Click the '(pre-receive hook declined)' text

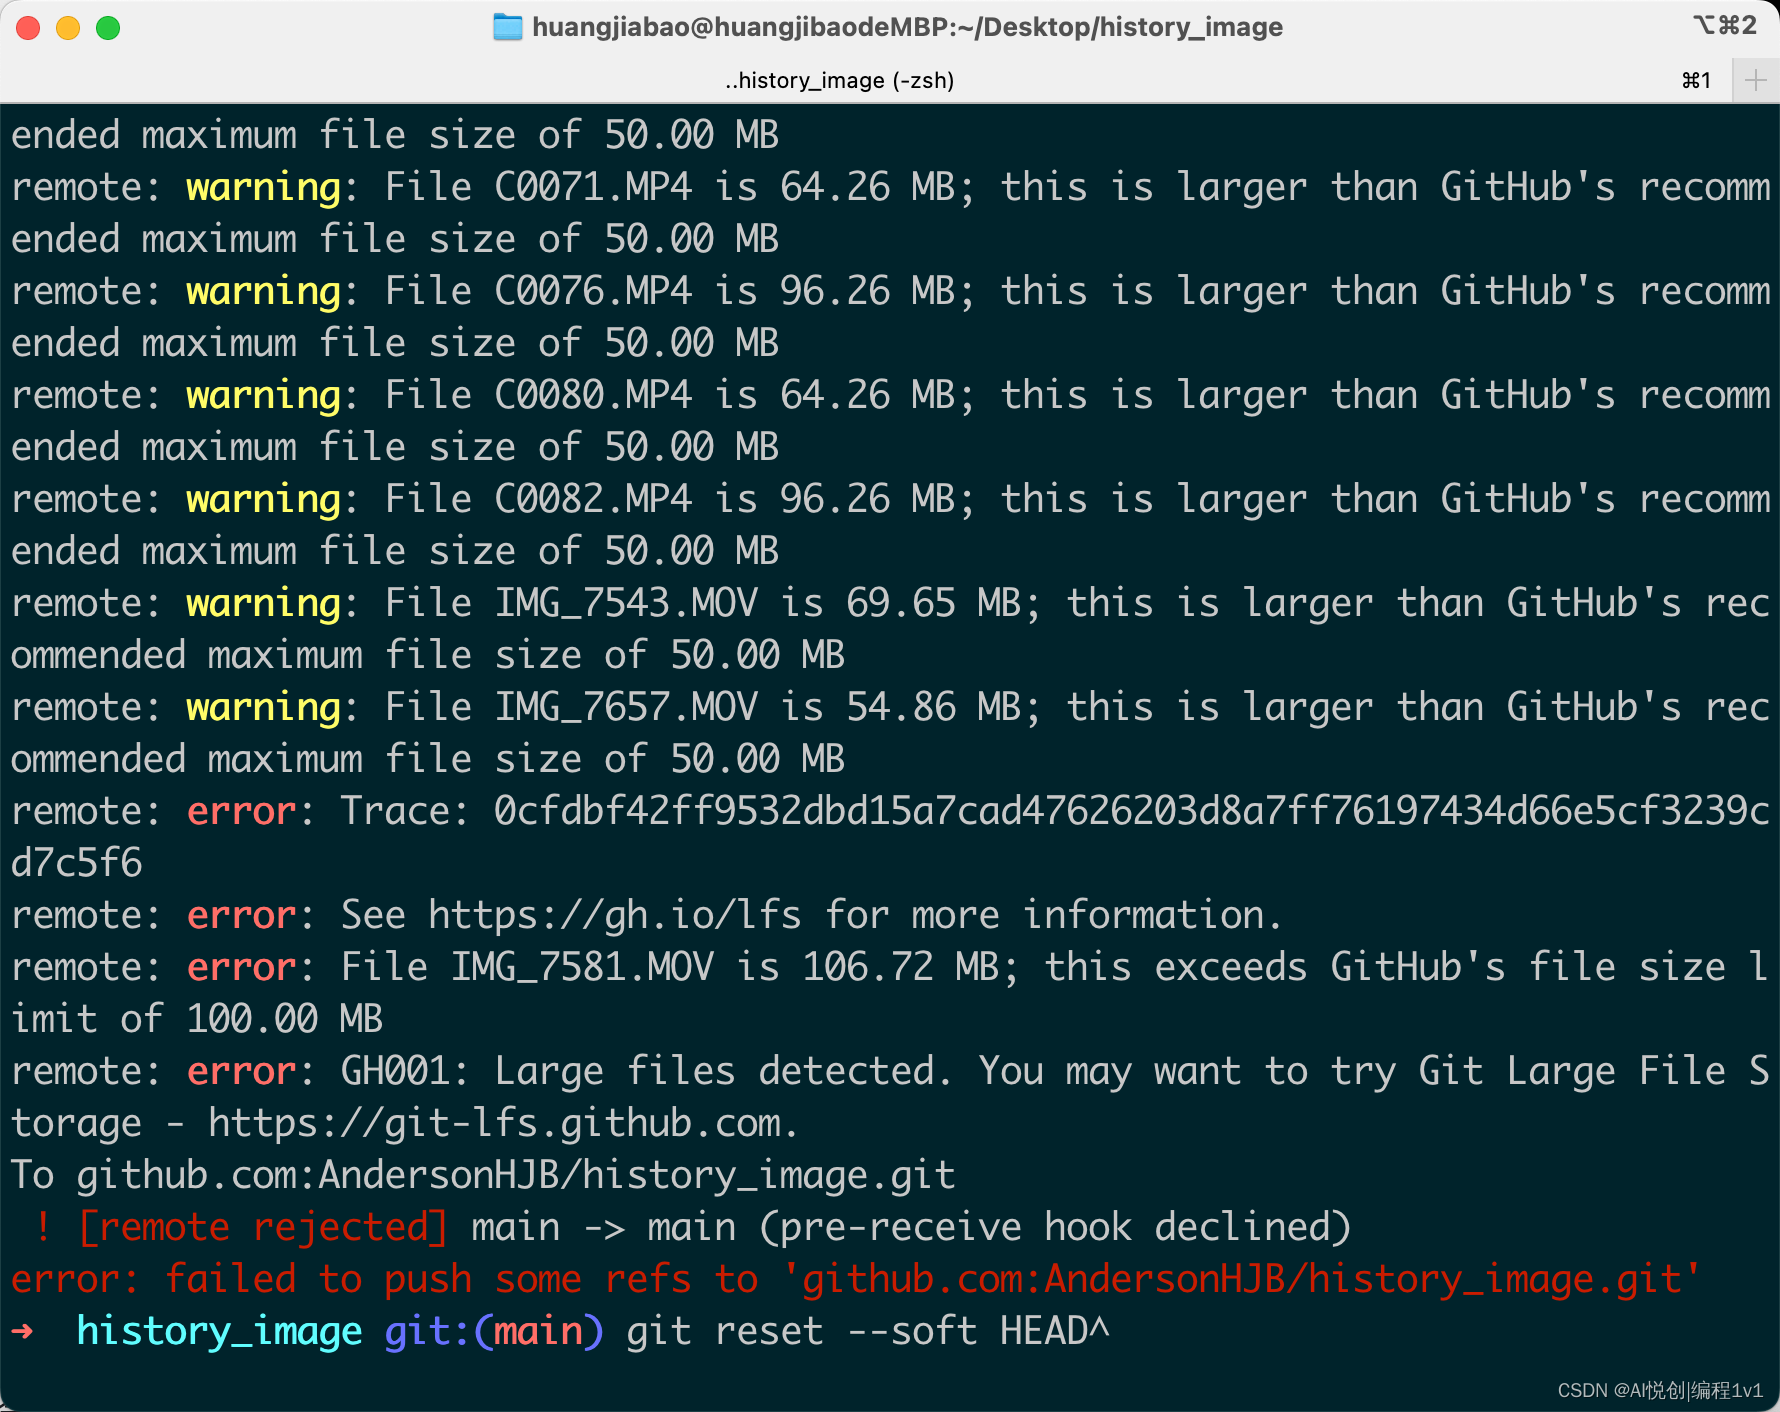pos(1055,1227)
